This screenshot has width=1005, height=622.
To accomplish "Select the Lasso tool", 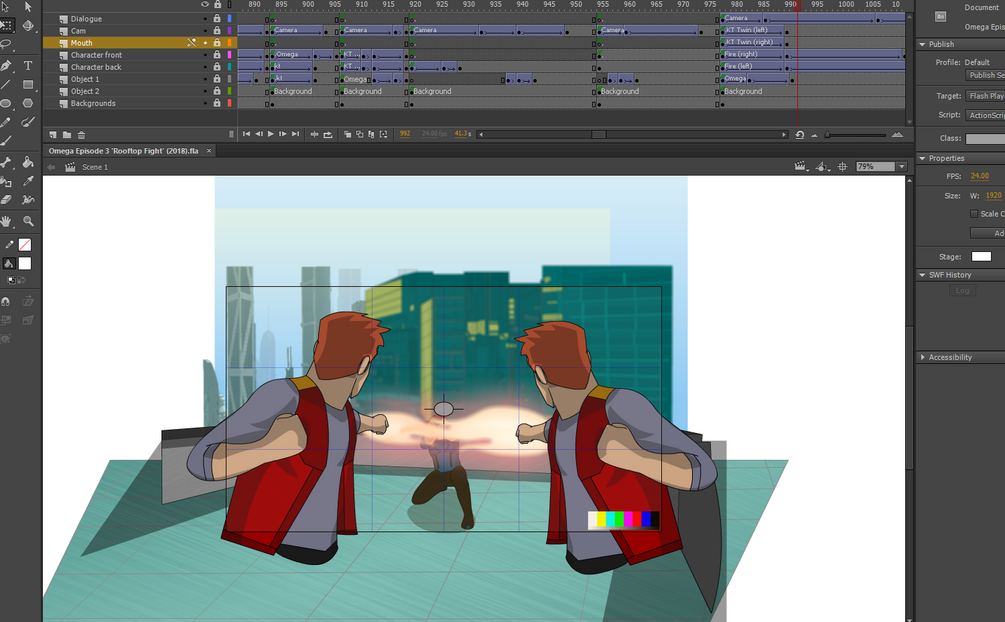I will click(6, 44).
